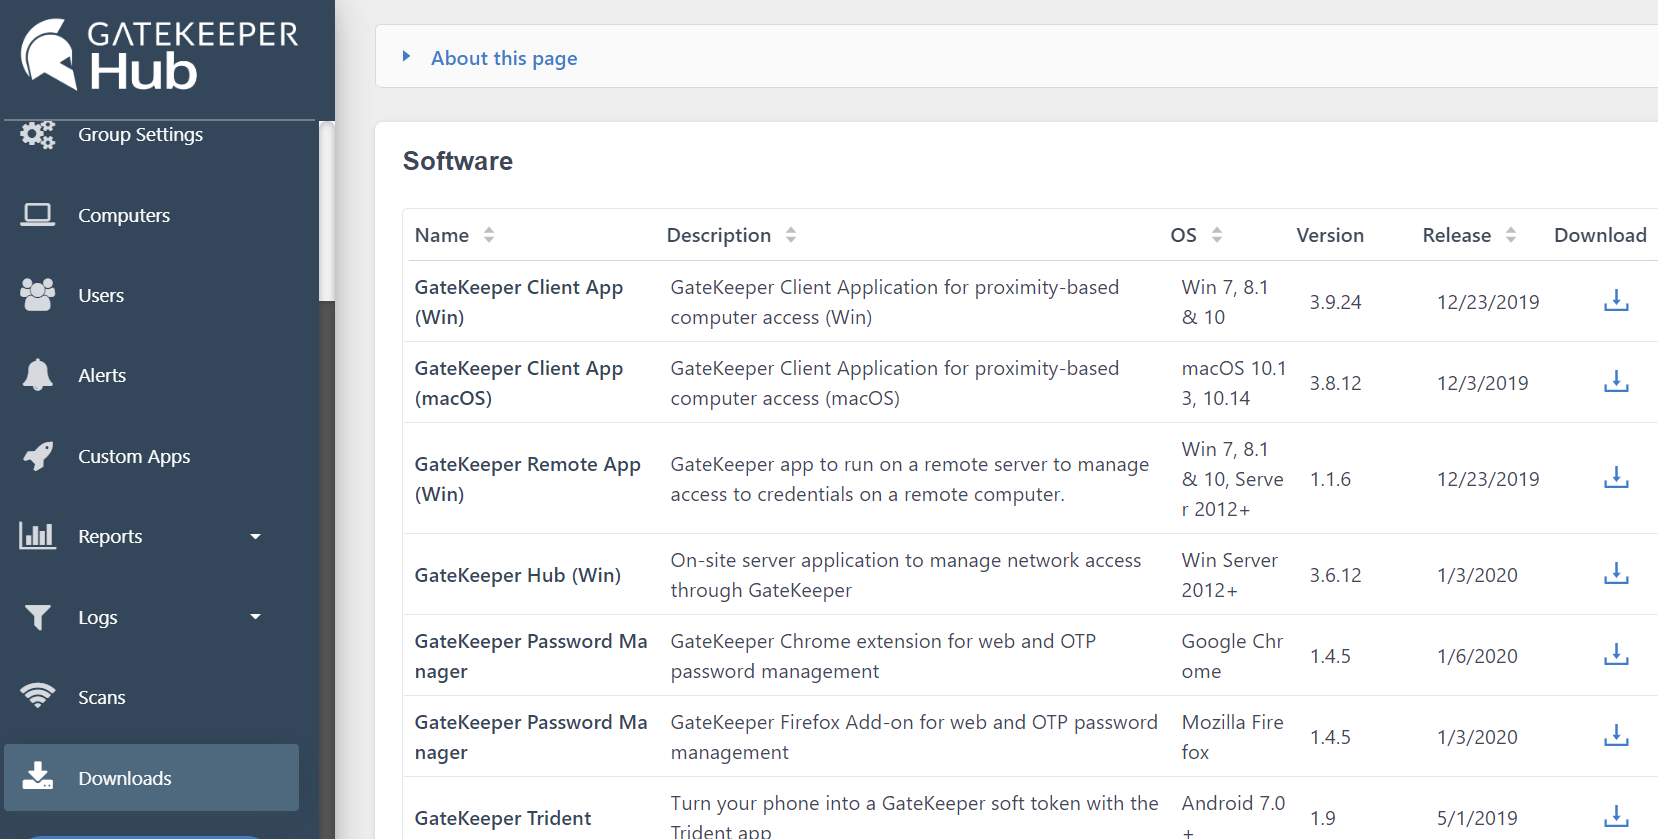Click the sidebar vertical scrollbar
Viewport: 1658px width, 839px height.
[326, 212]
